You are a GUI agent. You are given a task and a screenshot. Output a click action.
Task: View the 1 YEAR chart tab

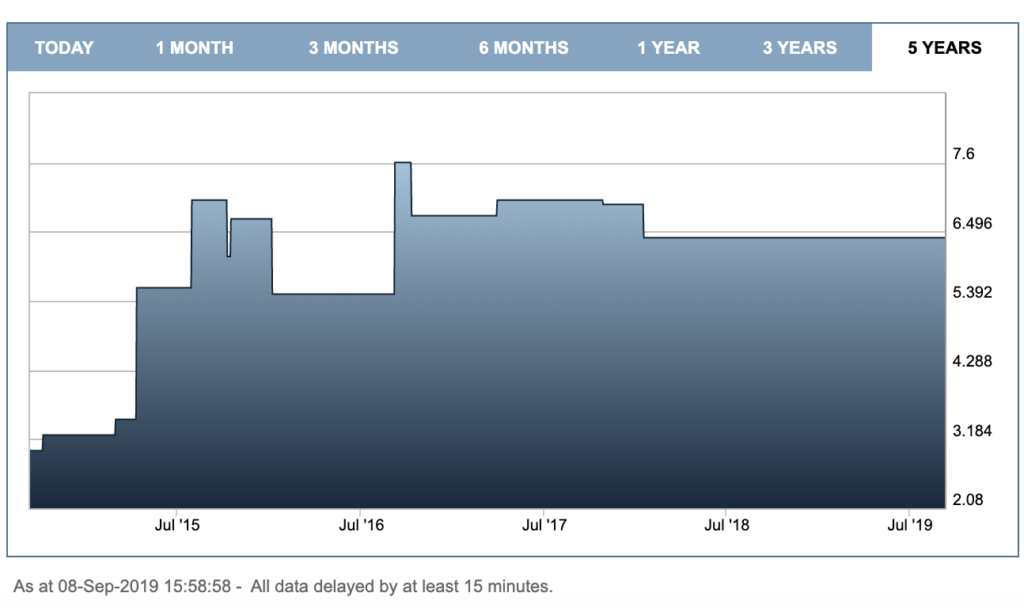[669, 48]
